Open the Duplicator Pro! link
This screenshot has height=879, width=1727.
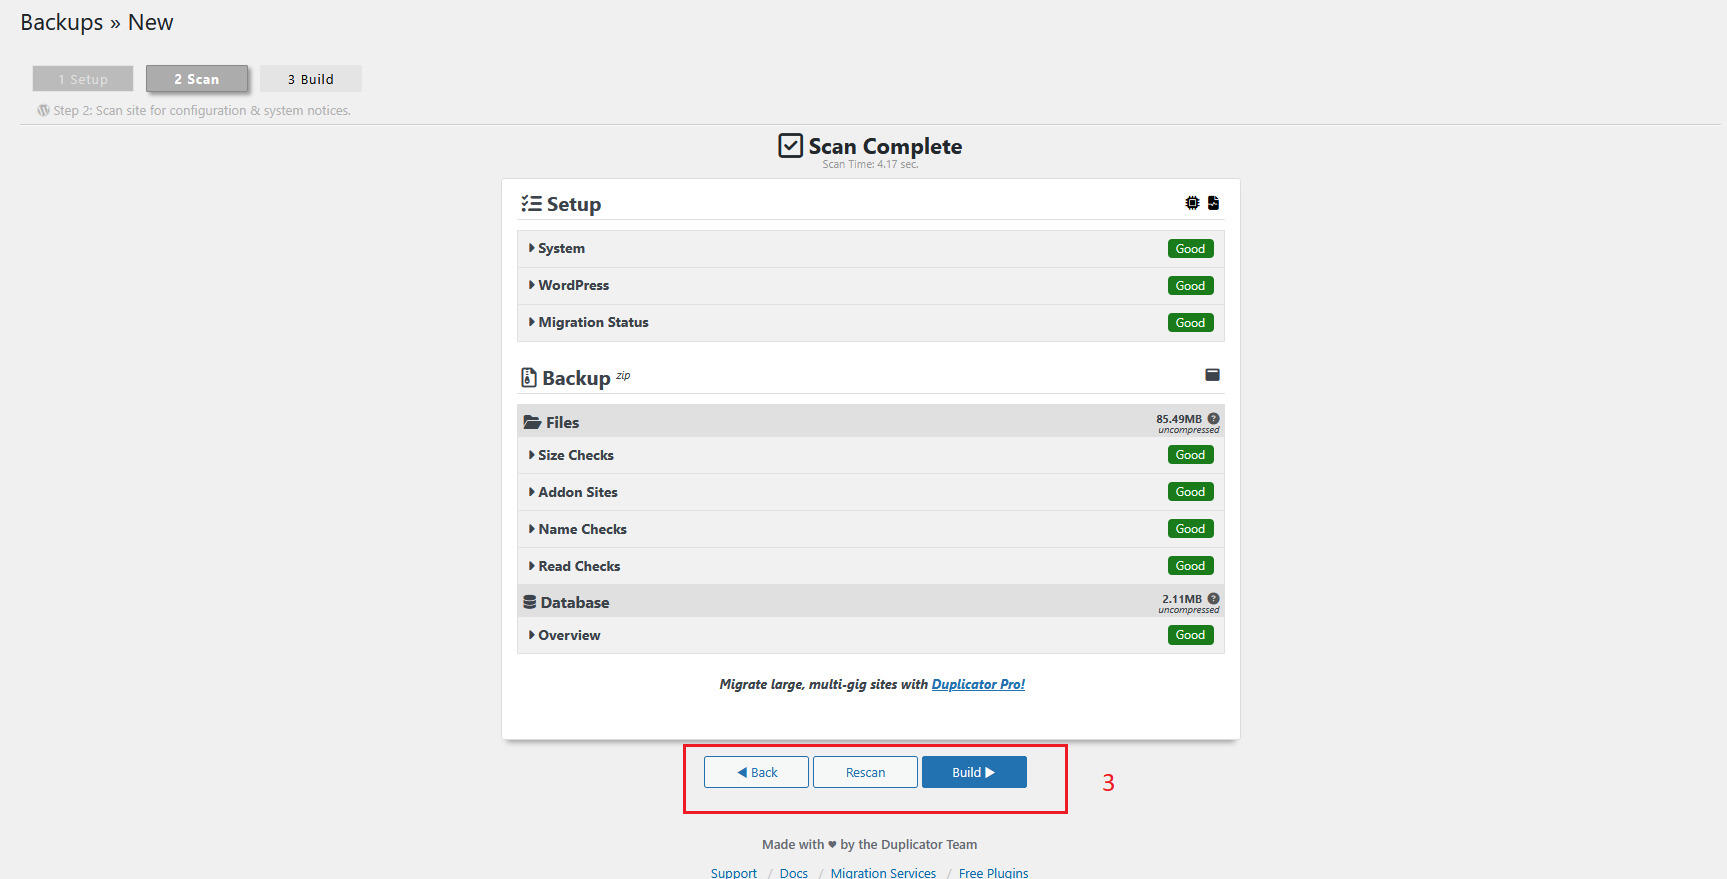pos(978,685)
